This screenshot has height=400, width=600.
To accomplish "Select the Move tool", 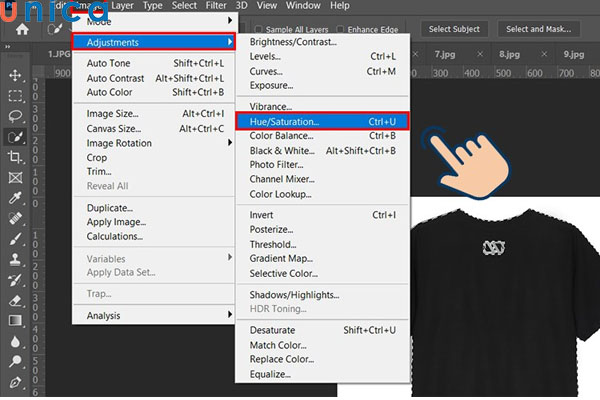I will (x=15, y=76).
